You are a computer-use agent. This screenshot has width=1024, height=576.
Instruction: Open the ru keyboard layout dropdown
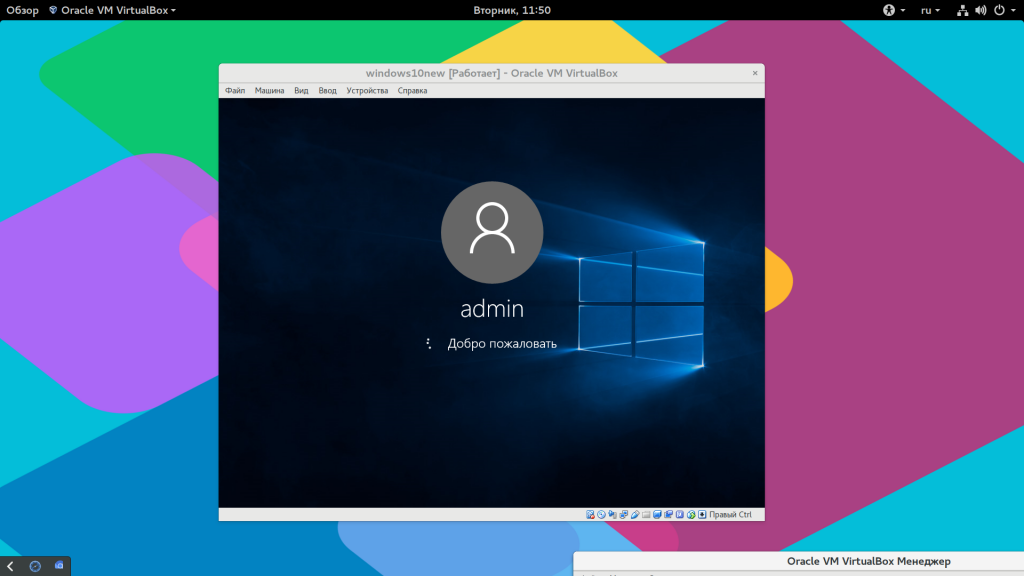[x=930, y=10]
